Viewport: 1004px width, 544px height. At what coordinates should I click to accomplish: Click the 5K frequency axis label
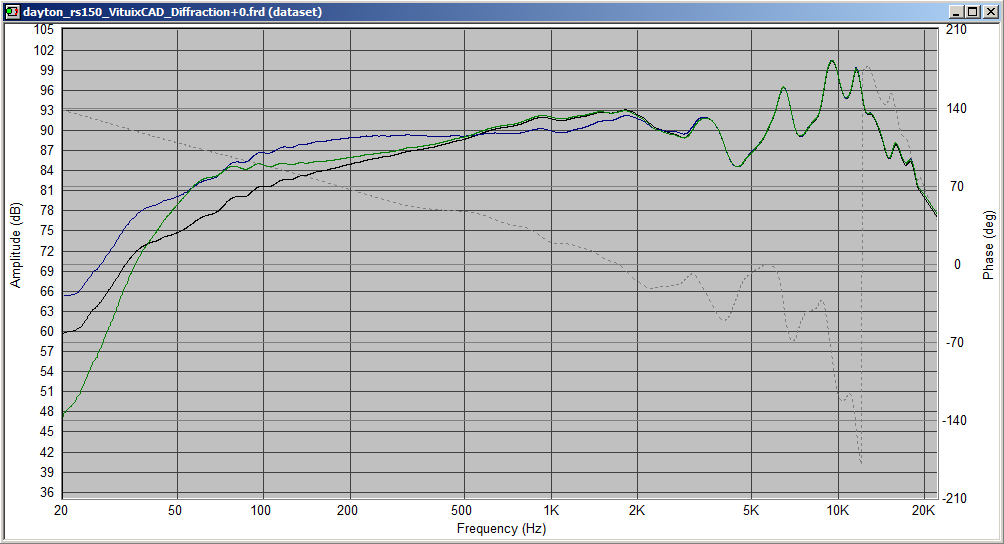(751, 511)
